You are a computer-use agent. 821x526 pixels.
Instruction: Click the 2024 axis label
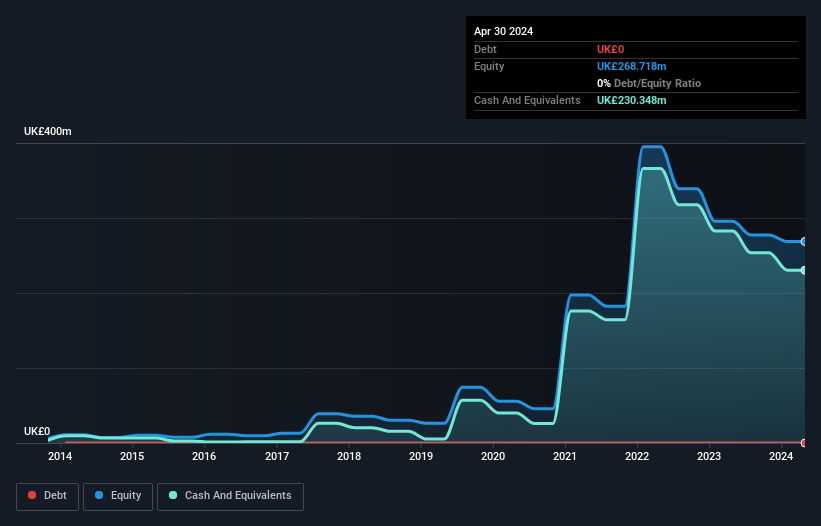(x=781, y=456)
